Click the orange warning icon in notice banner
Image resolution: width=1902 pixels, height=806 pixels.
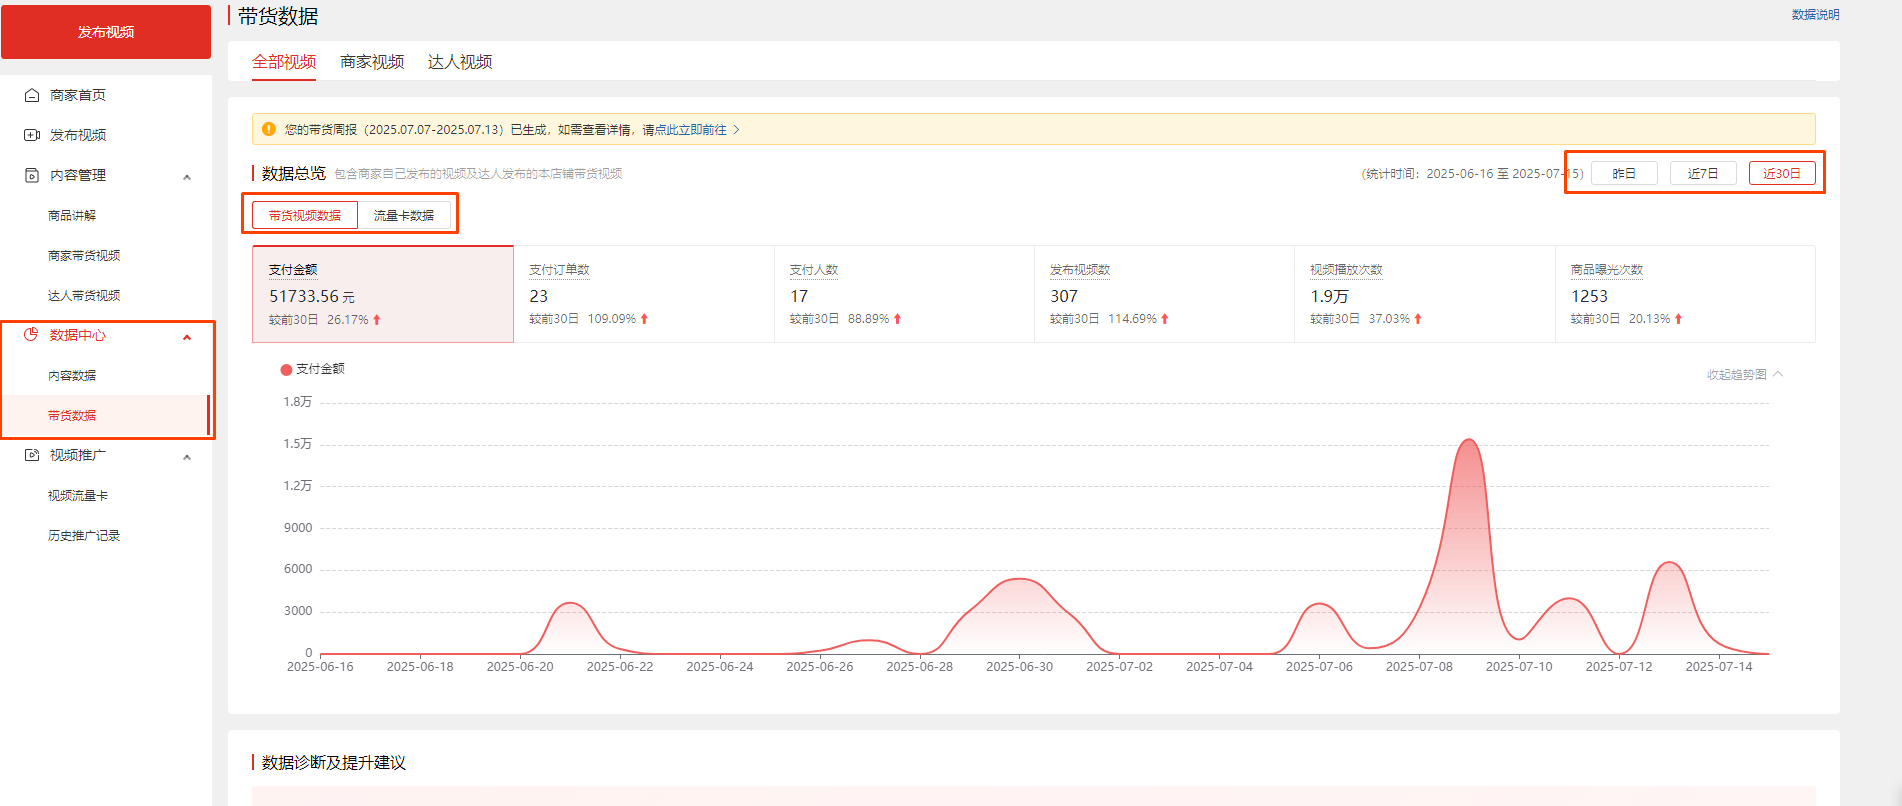click(268, 129)
